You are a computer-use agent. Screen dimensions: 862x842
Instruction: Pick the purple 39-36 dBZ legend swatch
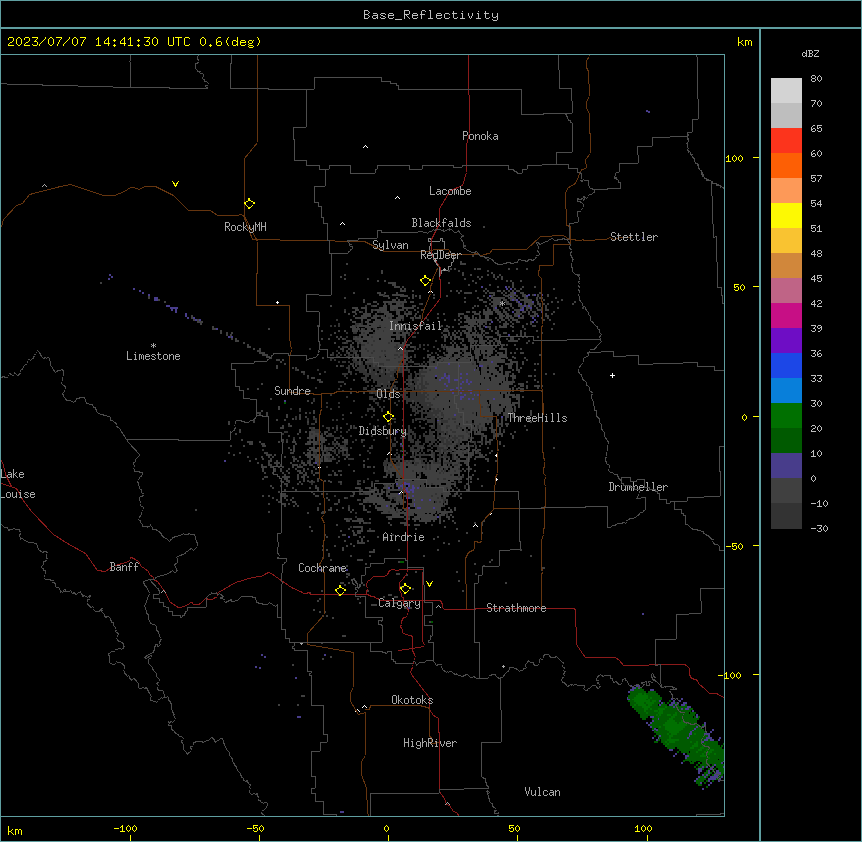(786, 341)
